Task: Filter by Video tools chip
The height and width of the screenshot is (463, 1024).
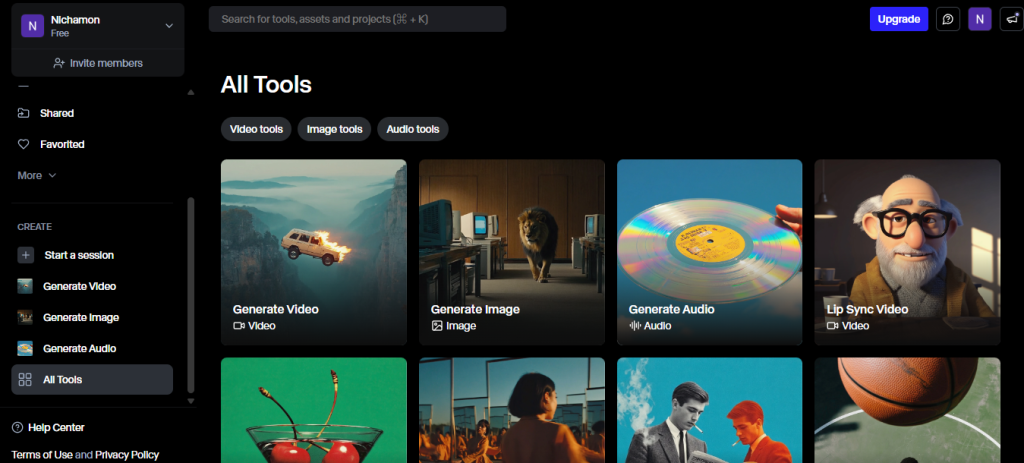Action: click(256, 129)
